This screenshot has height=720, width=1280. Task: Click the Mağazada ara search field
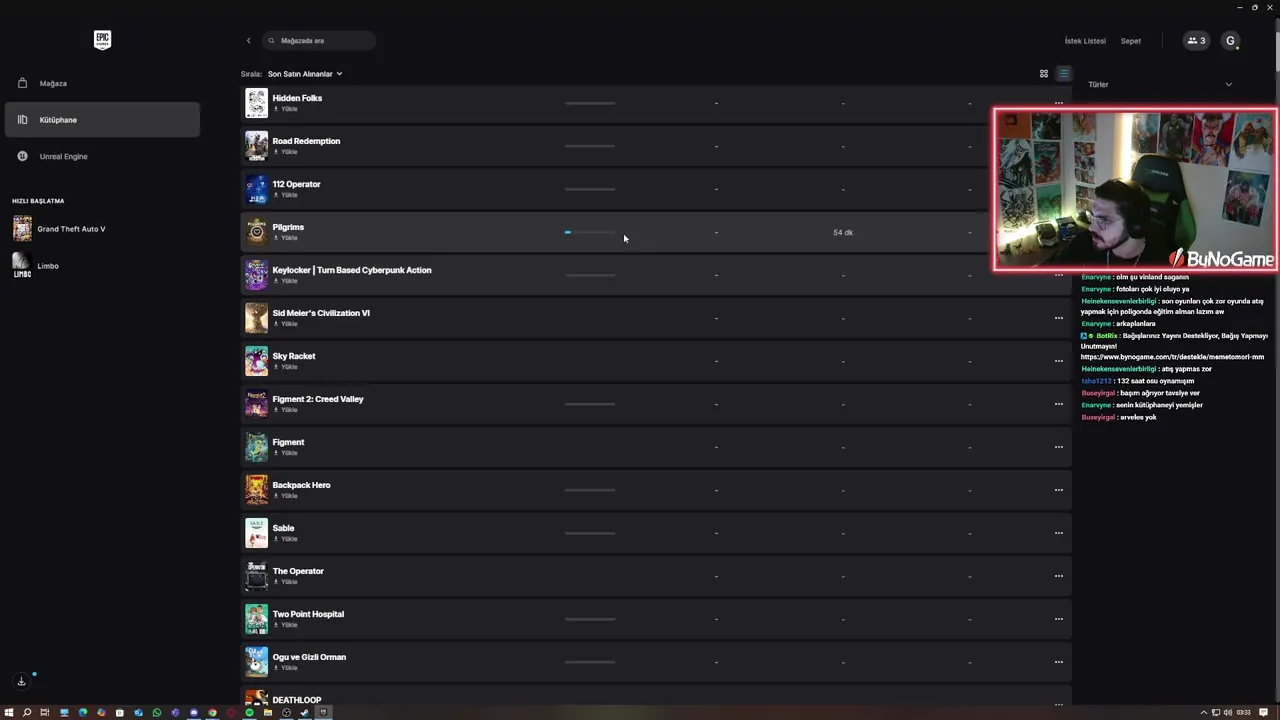click(x=319, y=41)
